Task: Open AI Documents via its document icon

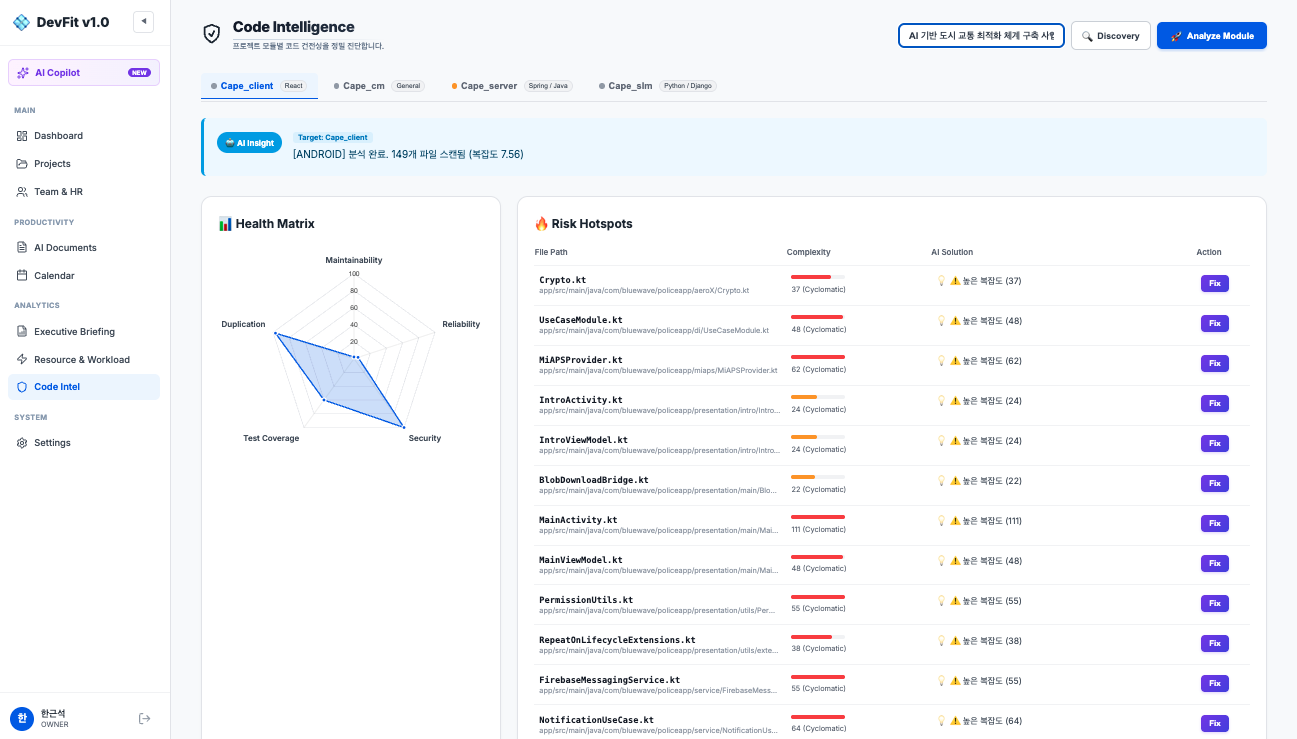Action: [23, 247]
